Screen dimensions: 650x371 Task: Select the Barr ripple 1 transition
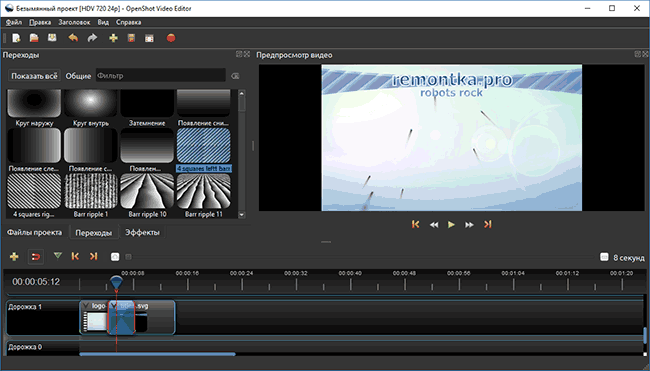[91, 196]
